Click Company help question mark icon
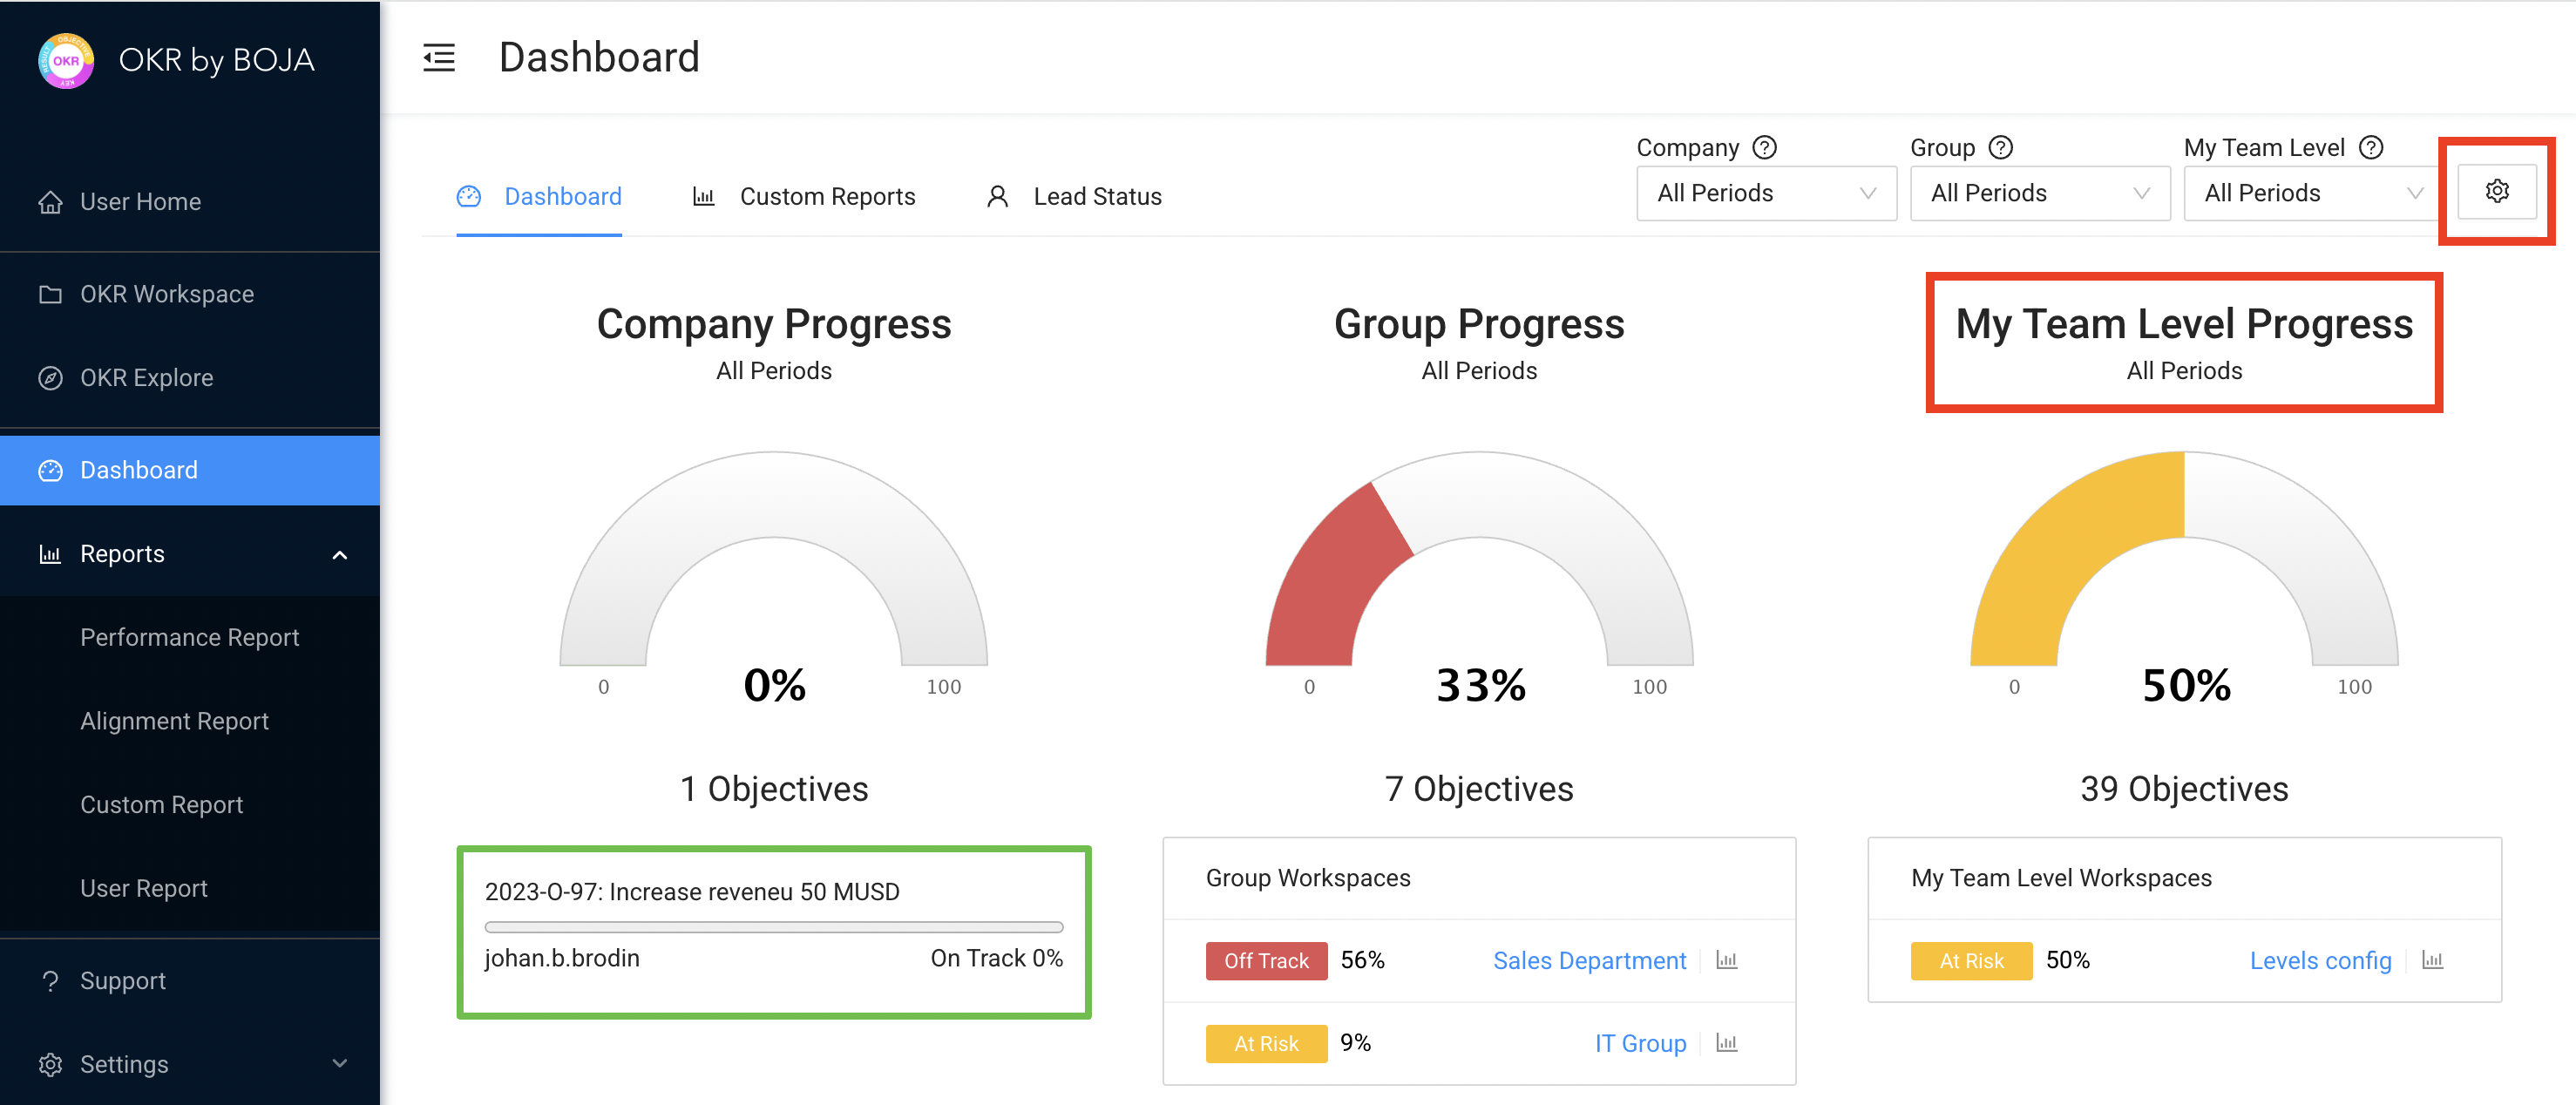This screenshot has height=1105, width=2576. click(1765, 148)
